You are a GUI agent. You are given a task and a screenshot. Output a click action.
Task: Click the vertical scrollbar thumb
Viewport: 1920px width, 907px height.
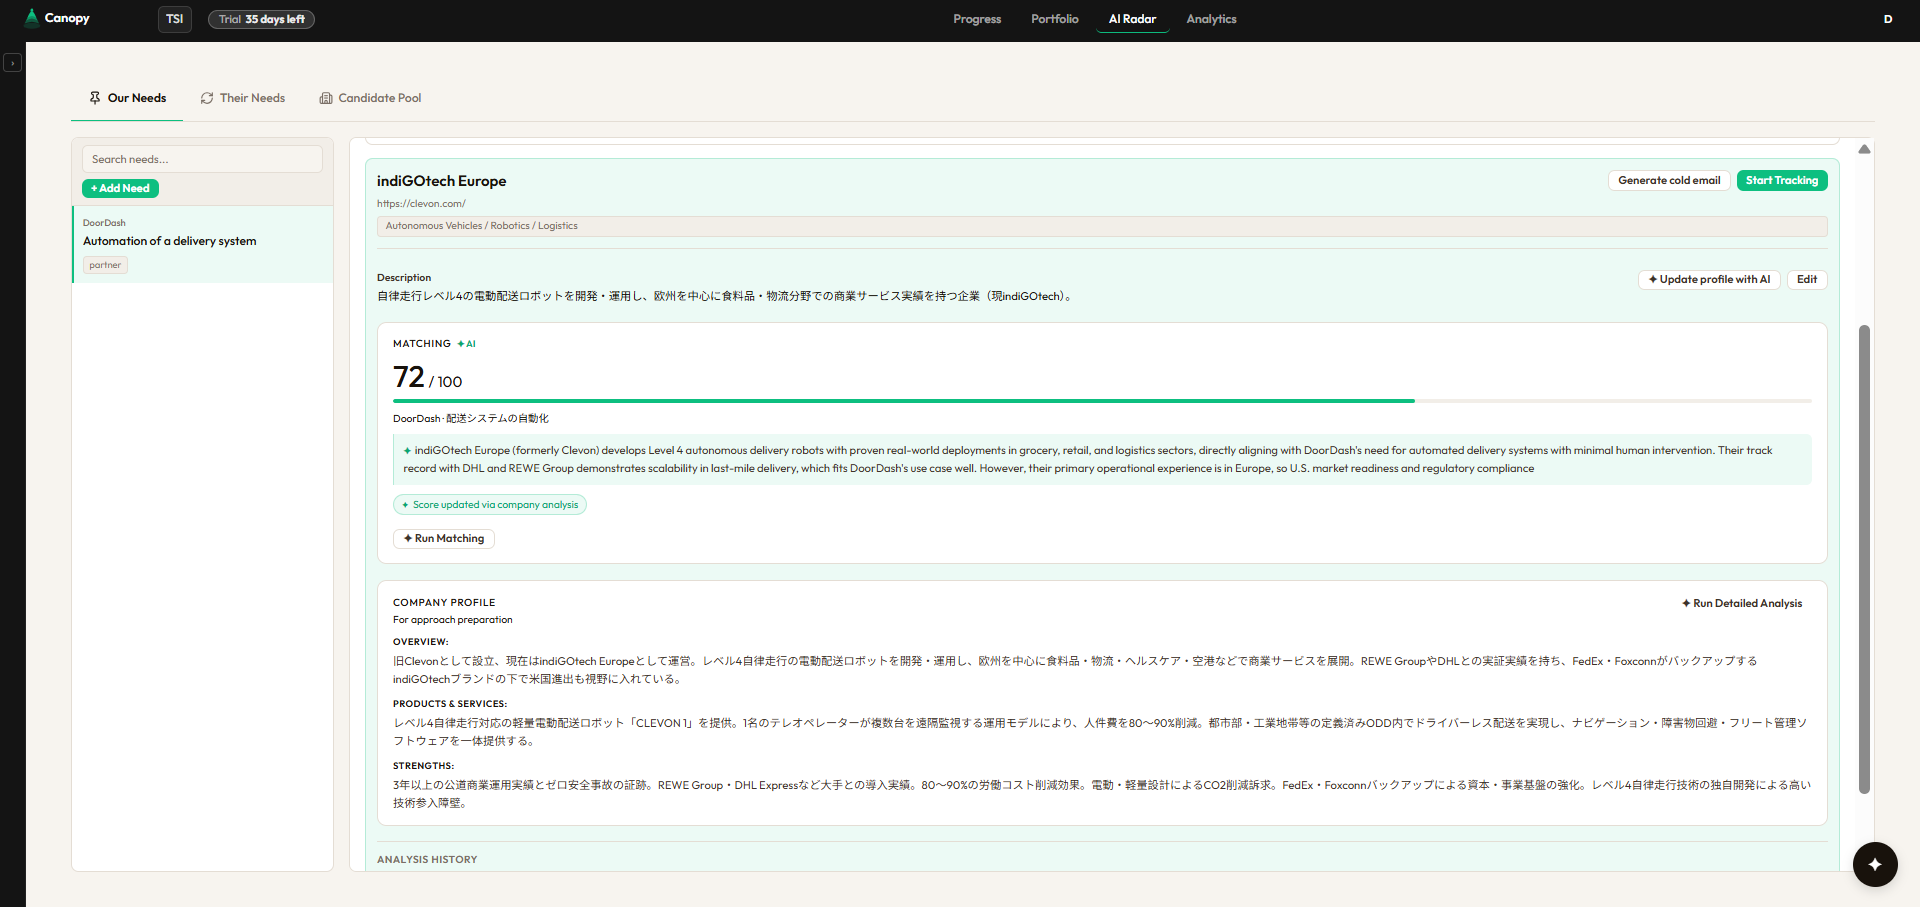click(x=1864, y=559)
